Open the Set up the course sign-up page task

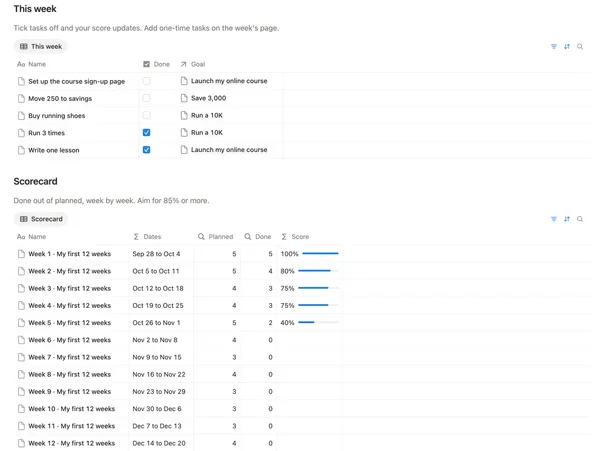[x=77, y=81]
